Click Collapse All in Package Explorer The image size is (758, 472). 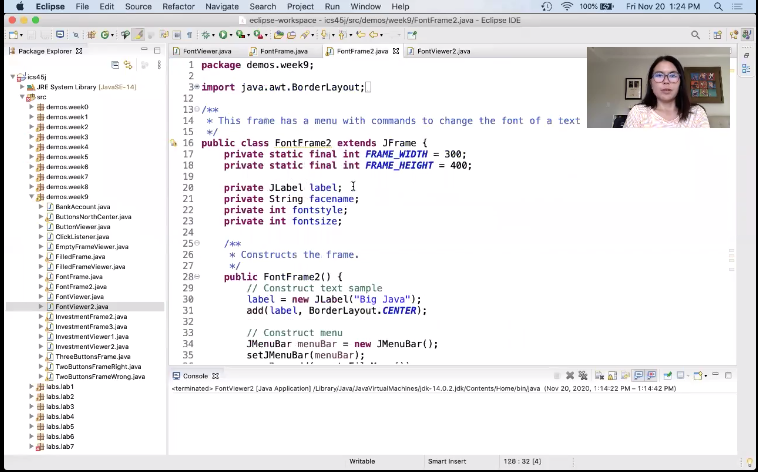(115, 65)
